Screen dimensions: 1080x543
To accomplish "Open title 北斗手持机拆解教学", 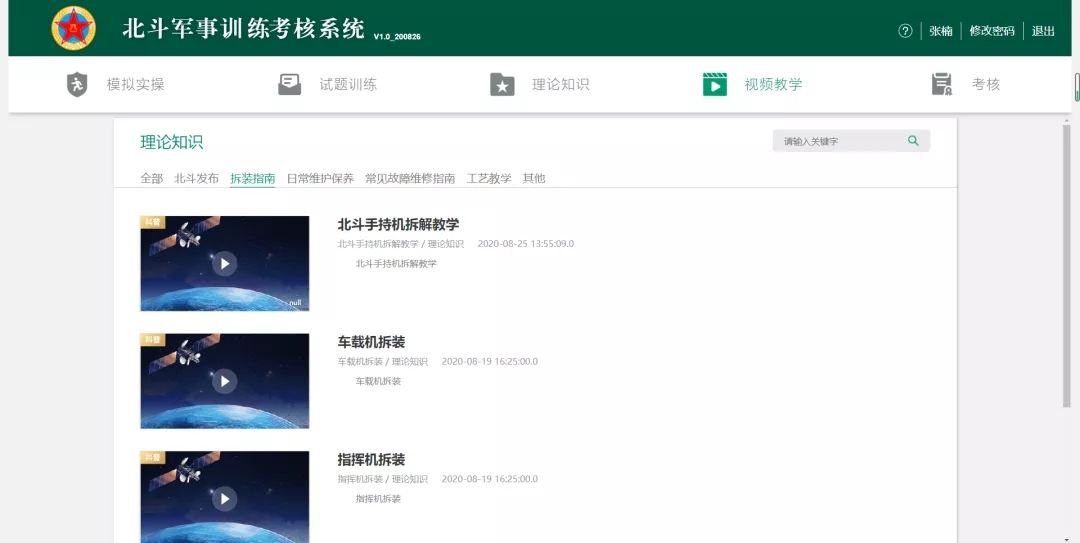I will pos(398,225).
